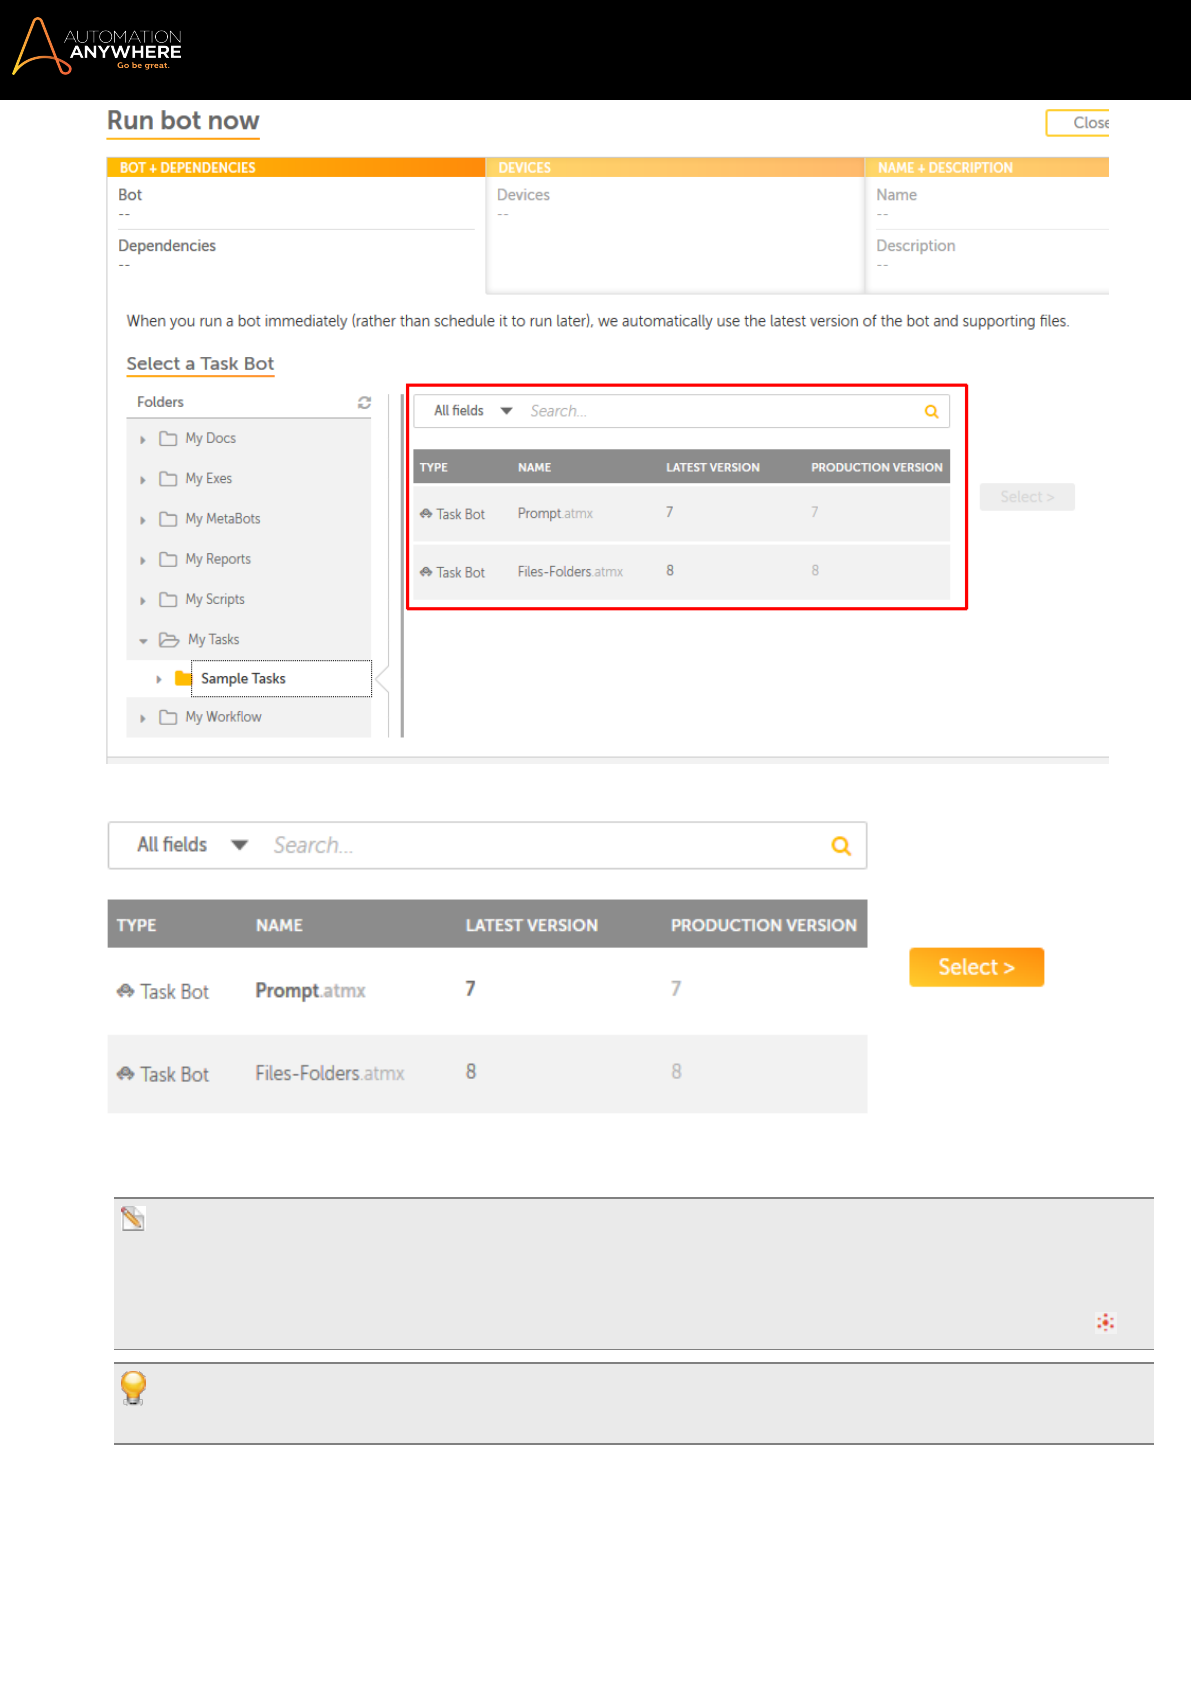
Task: Click the yellow Sample Tasks folder icon
Action: click(x=183, y=678)
